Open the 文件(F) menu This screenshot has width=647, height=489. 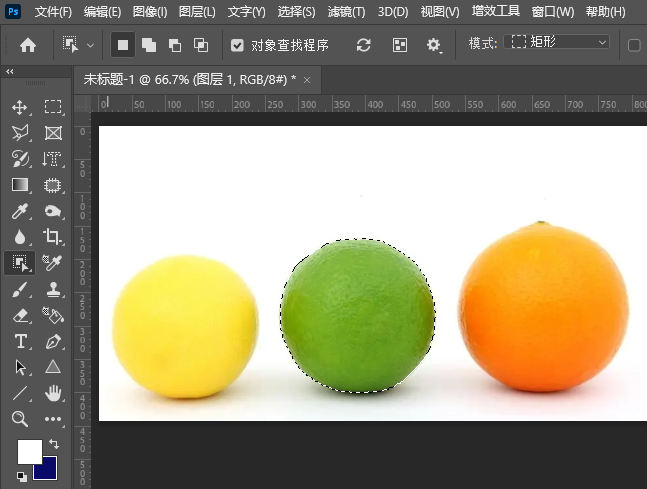(53, 12)
